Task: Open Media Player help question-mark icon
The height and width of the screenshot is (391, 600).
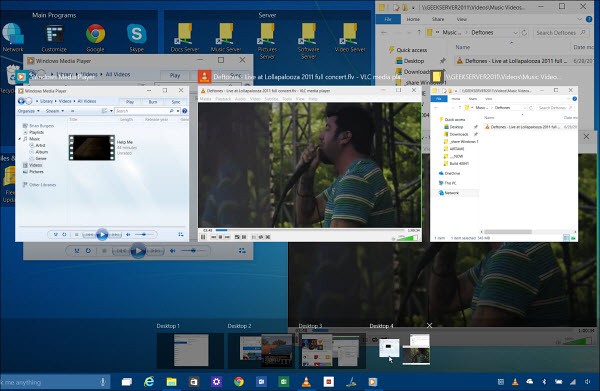Action: 184,111
